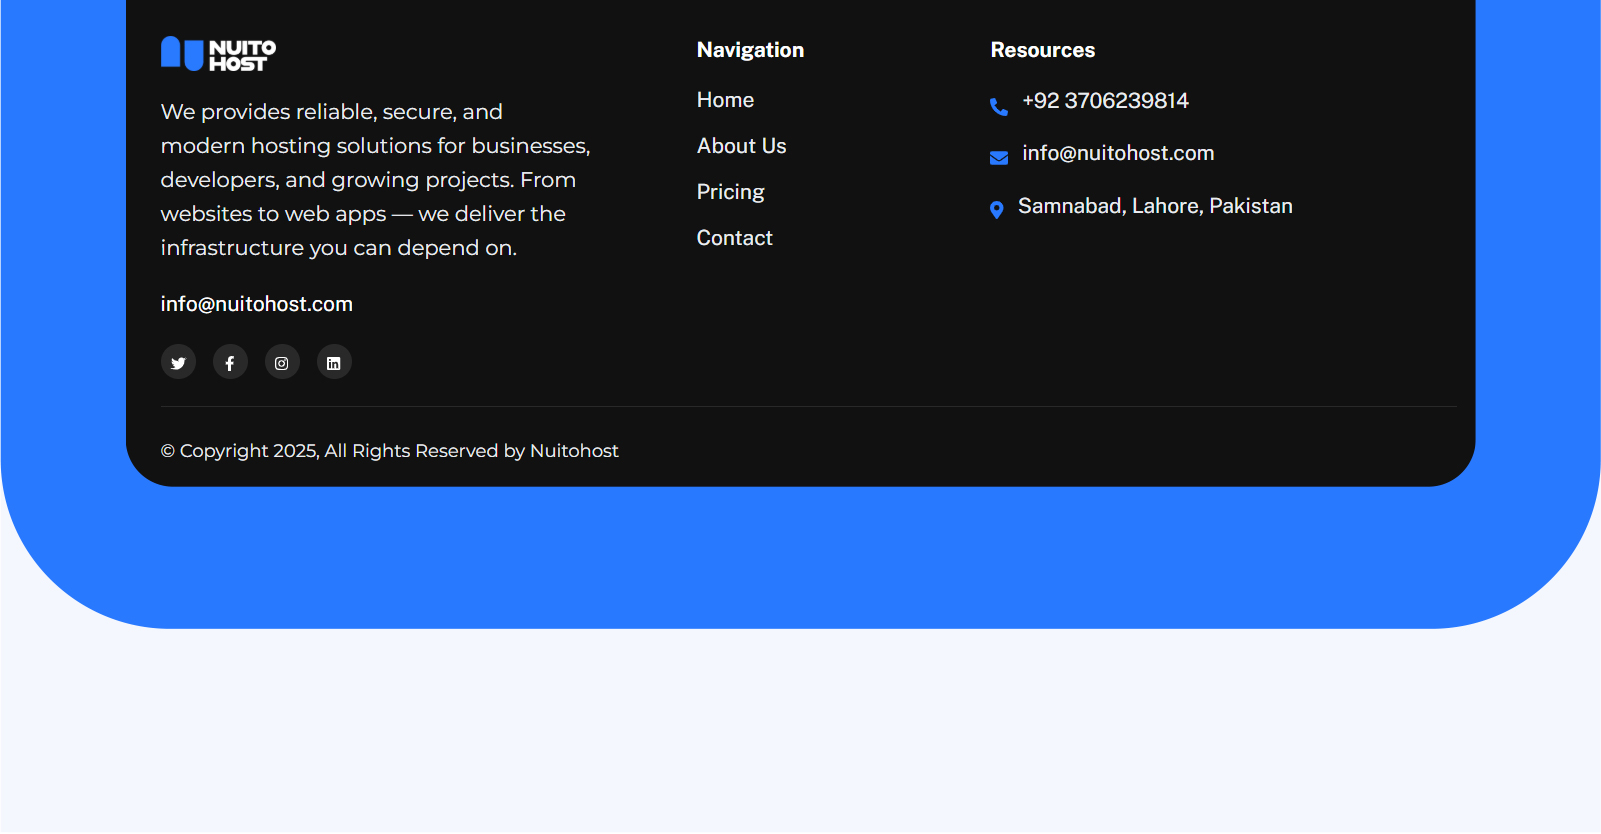
Task: Open the Facebook social icon
Action: [230, 363]
